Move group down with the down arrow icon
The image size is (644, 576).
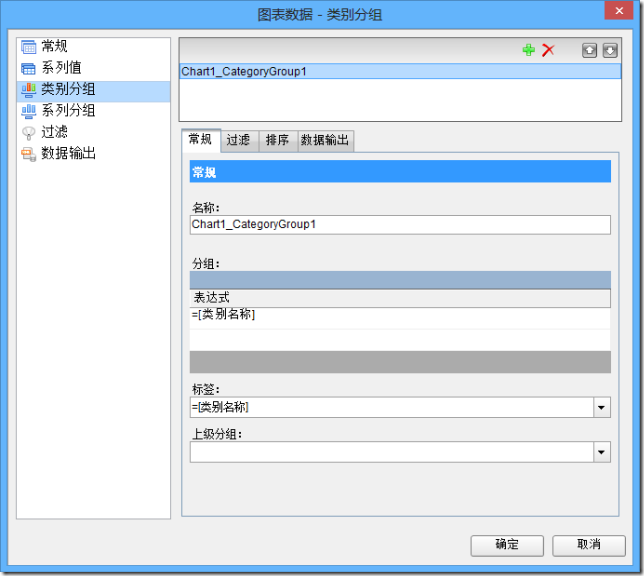click(610, 51)
